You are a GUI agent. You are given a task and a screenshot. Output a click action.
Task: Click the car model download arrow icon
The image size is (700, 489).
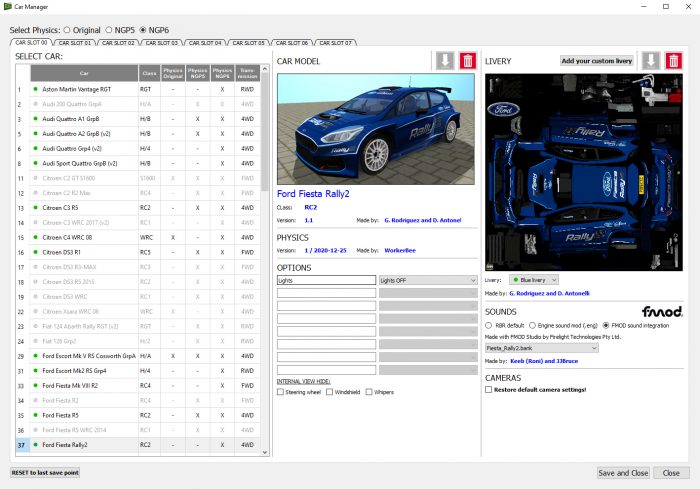(445, 61)
